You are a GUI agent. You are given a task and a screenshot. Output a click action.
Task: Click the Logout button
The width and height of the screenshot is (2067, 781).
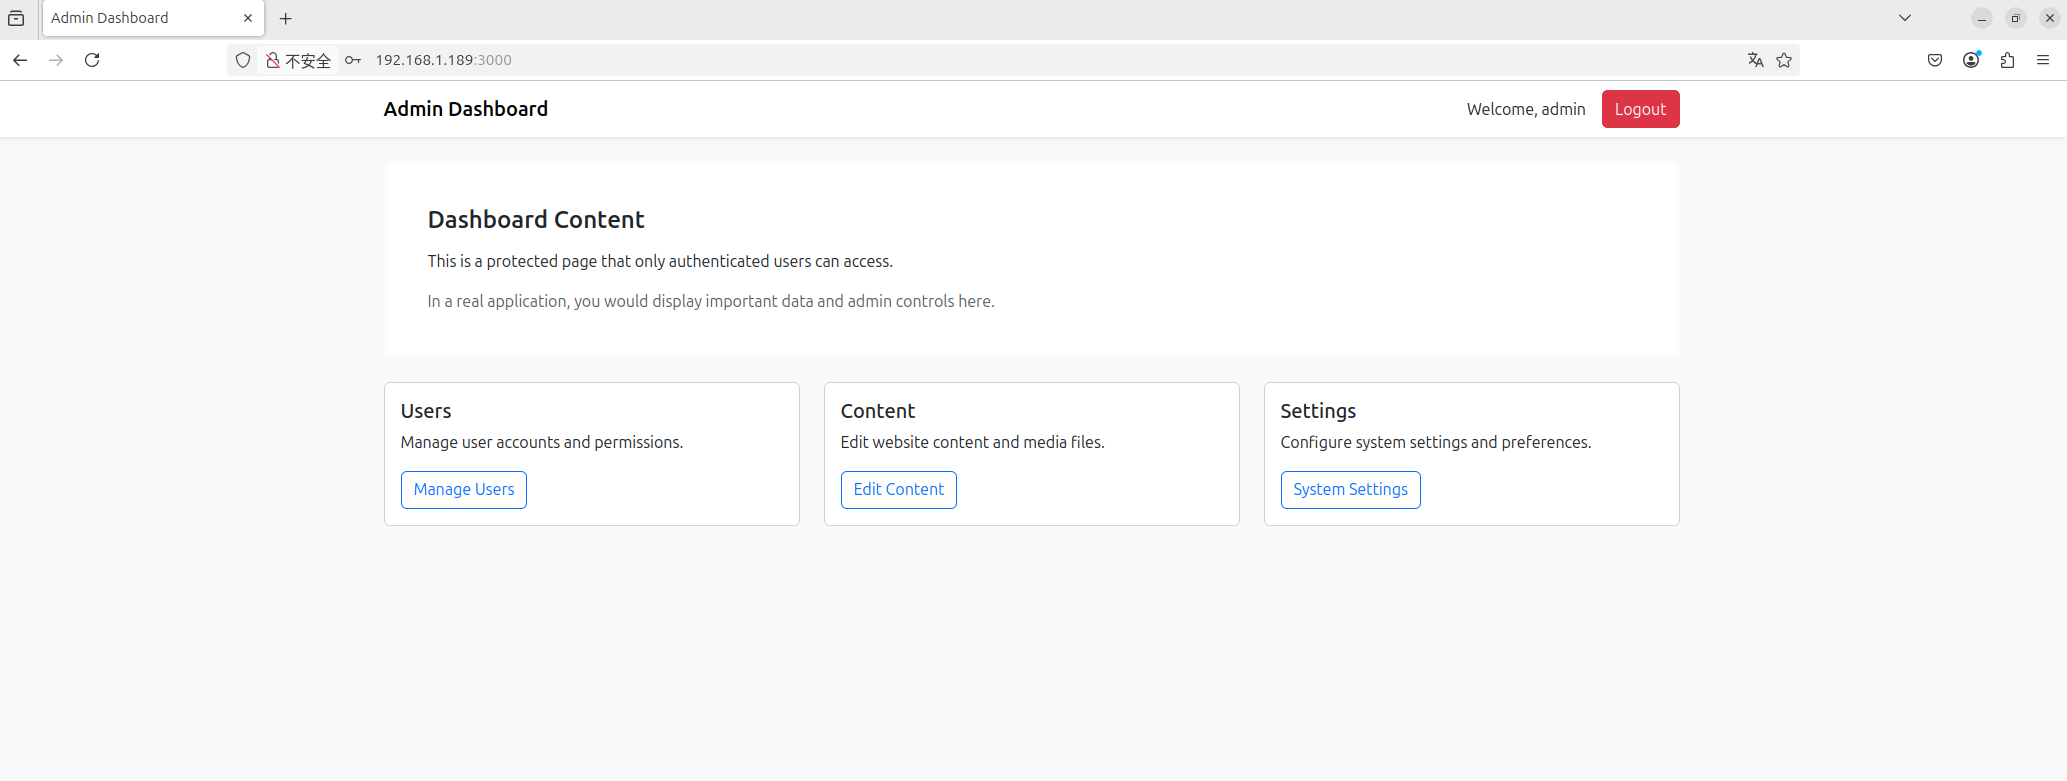(x=1640, y=109)
